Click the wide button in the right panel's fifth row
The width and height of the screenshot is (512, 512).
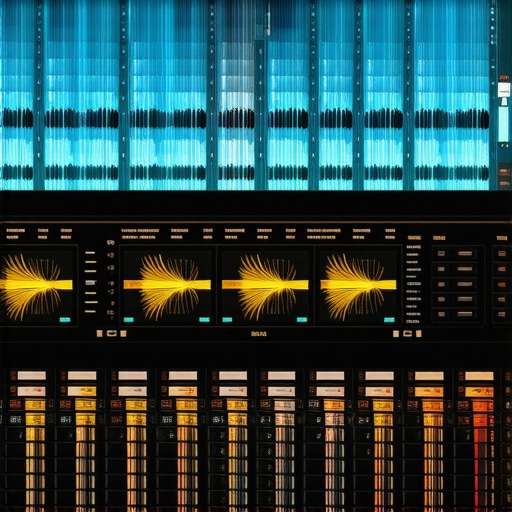pyautogui.click(x=465, y=314)
